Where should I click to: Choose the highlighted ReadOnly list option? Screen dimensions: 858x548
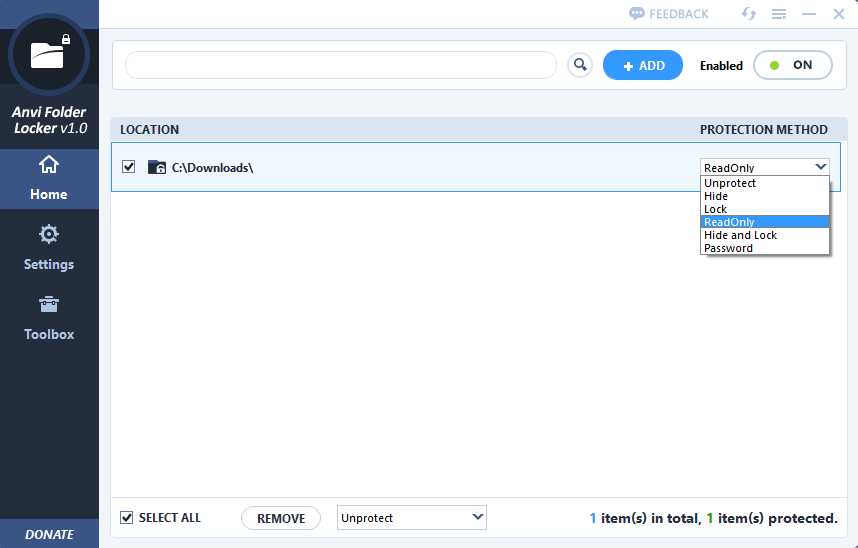click(764, 222)
